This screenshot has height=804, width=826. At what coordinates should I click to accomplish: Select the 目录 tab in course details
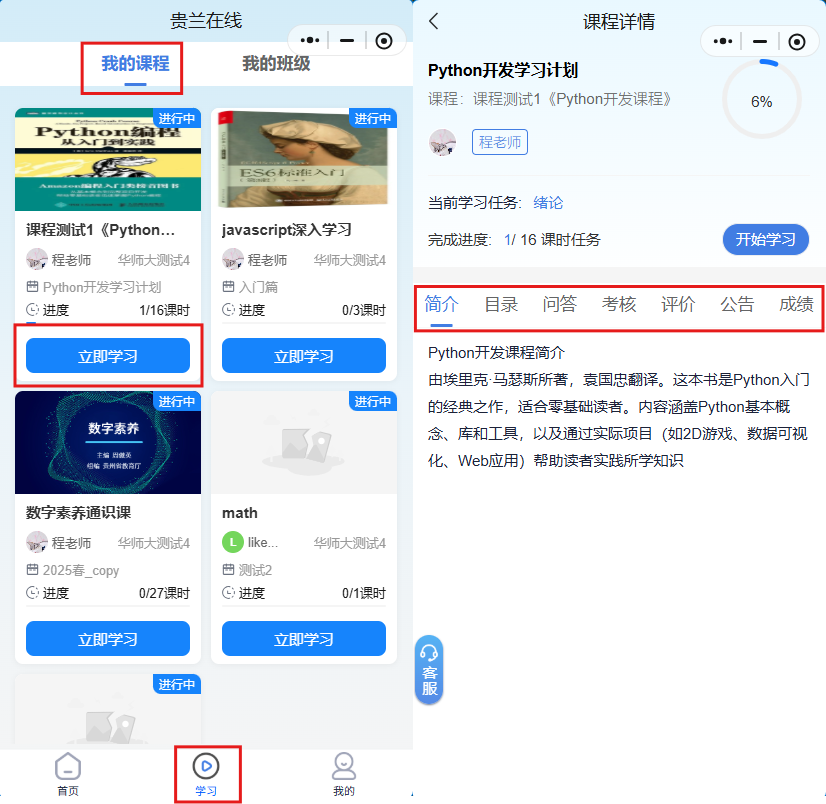pyautogui.click(x=501, y=305)
